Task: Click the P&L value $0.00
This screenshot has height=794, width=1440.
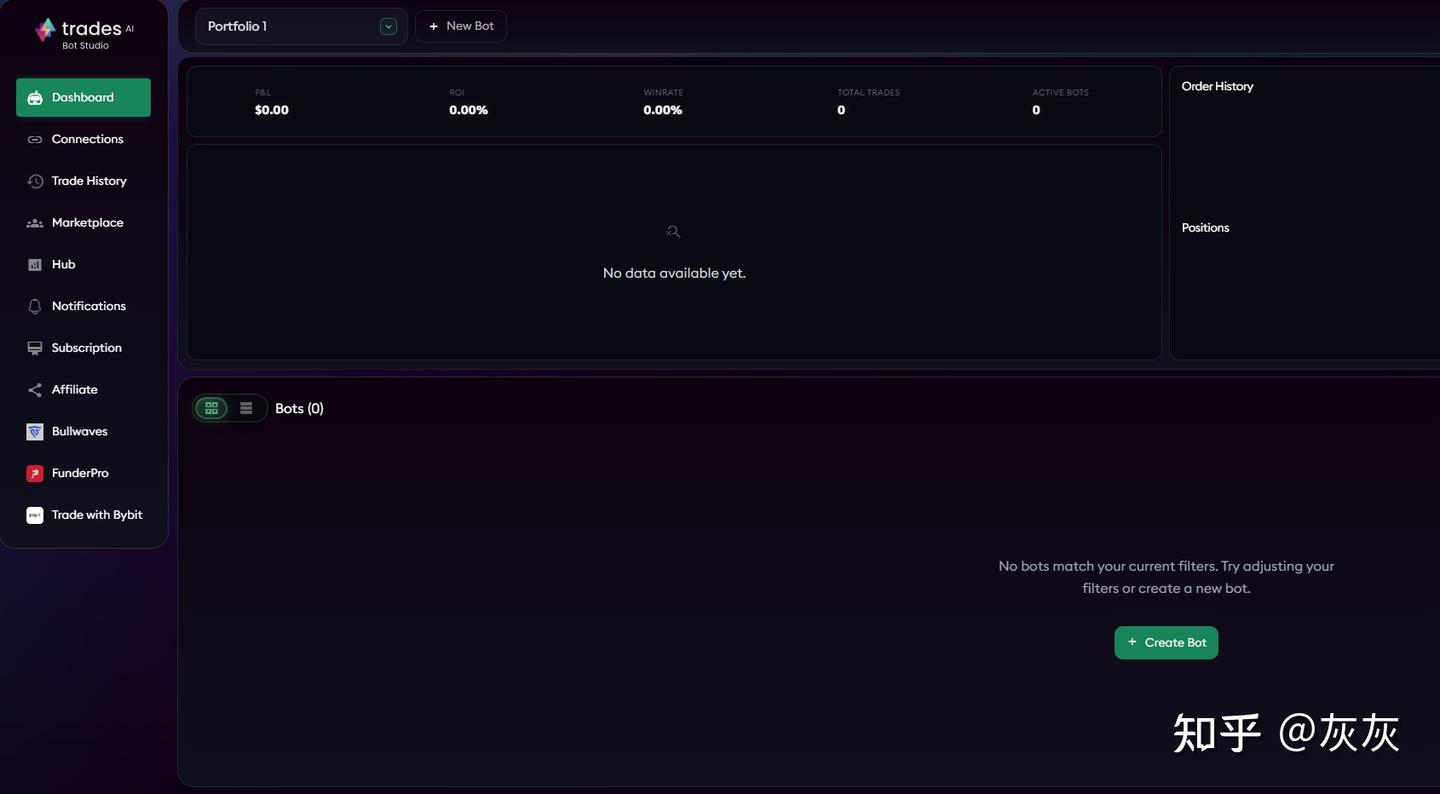Action: pos(271,110)
